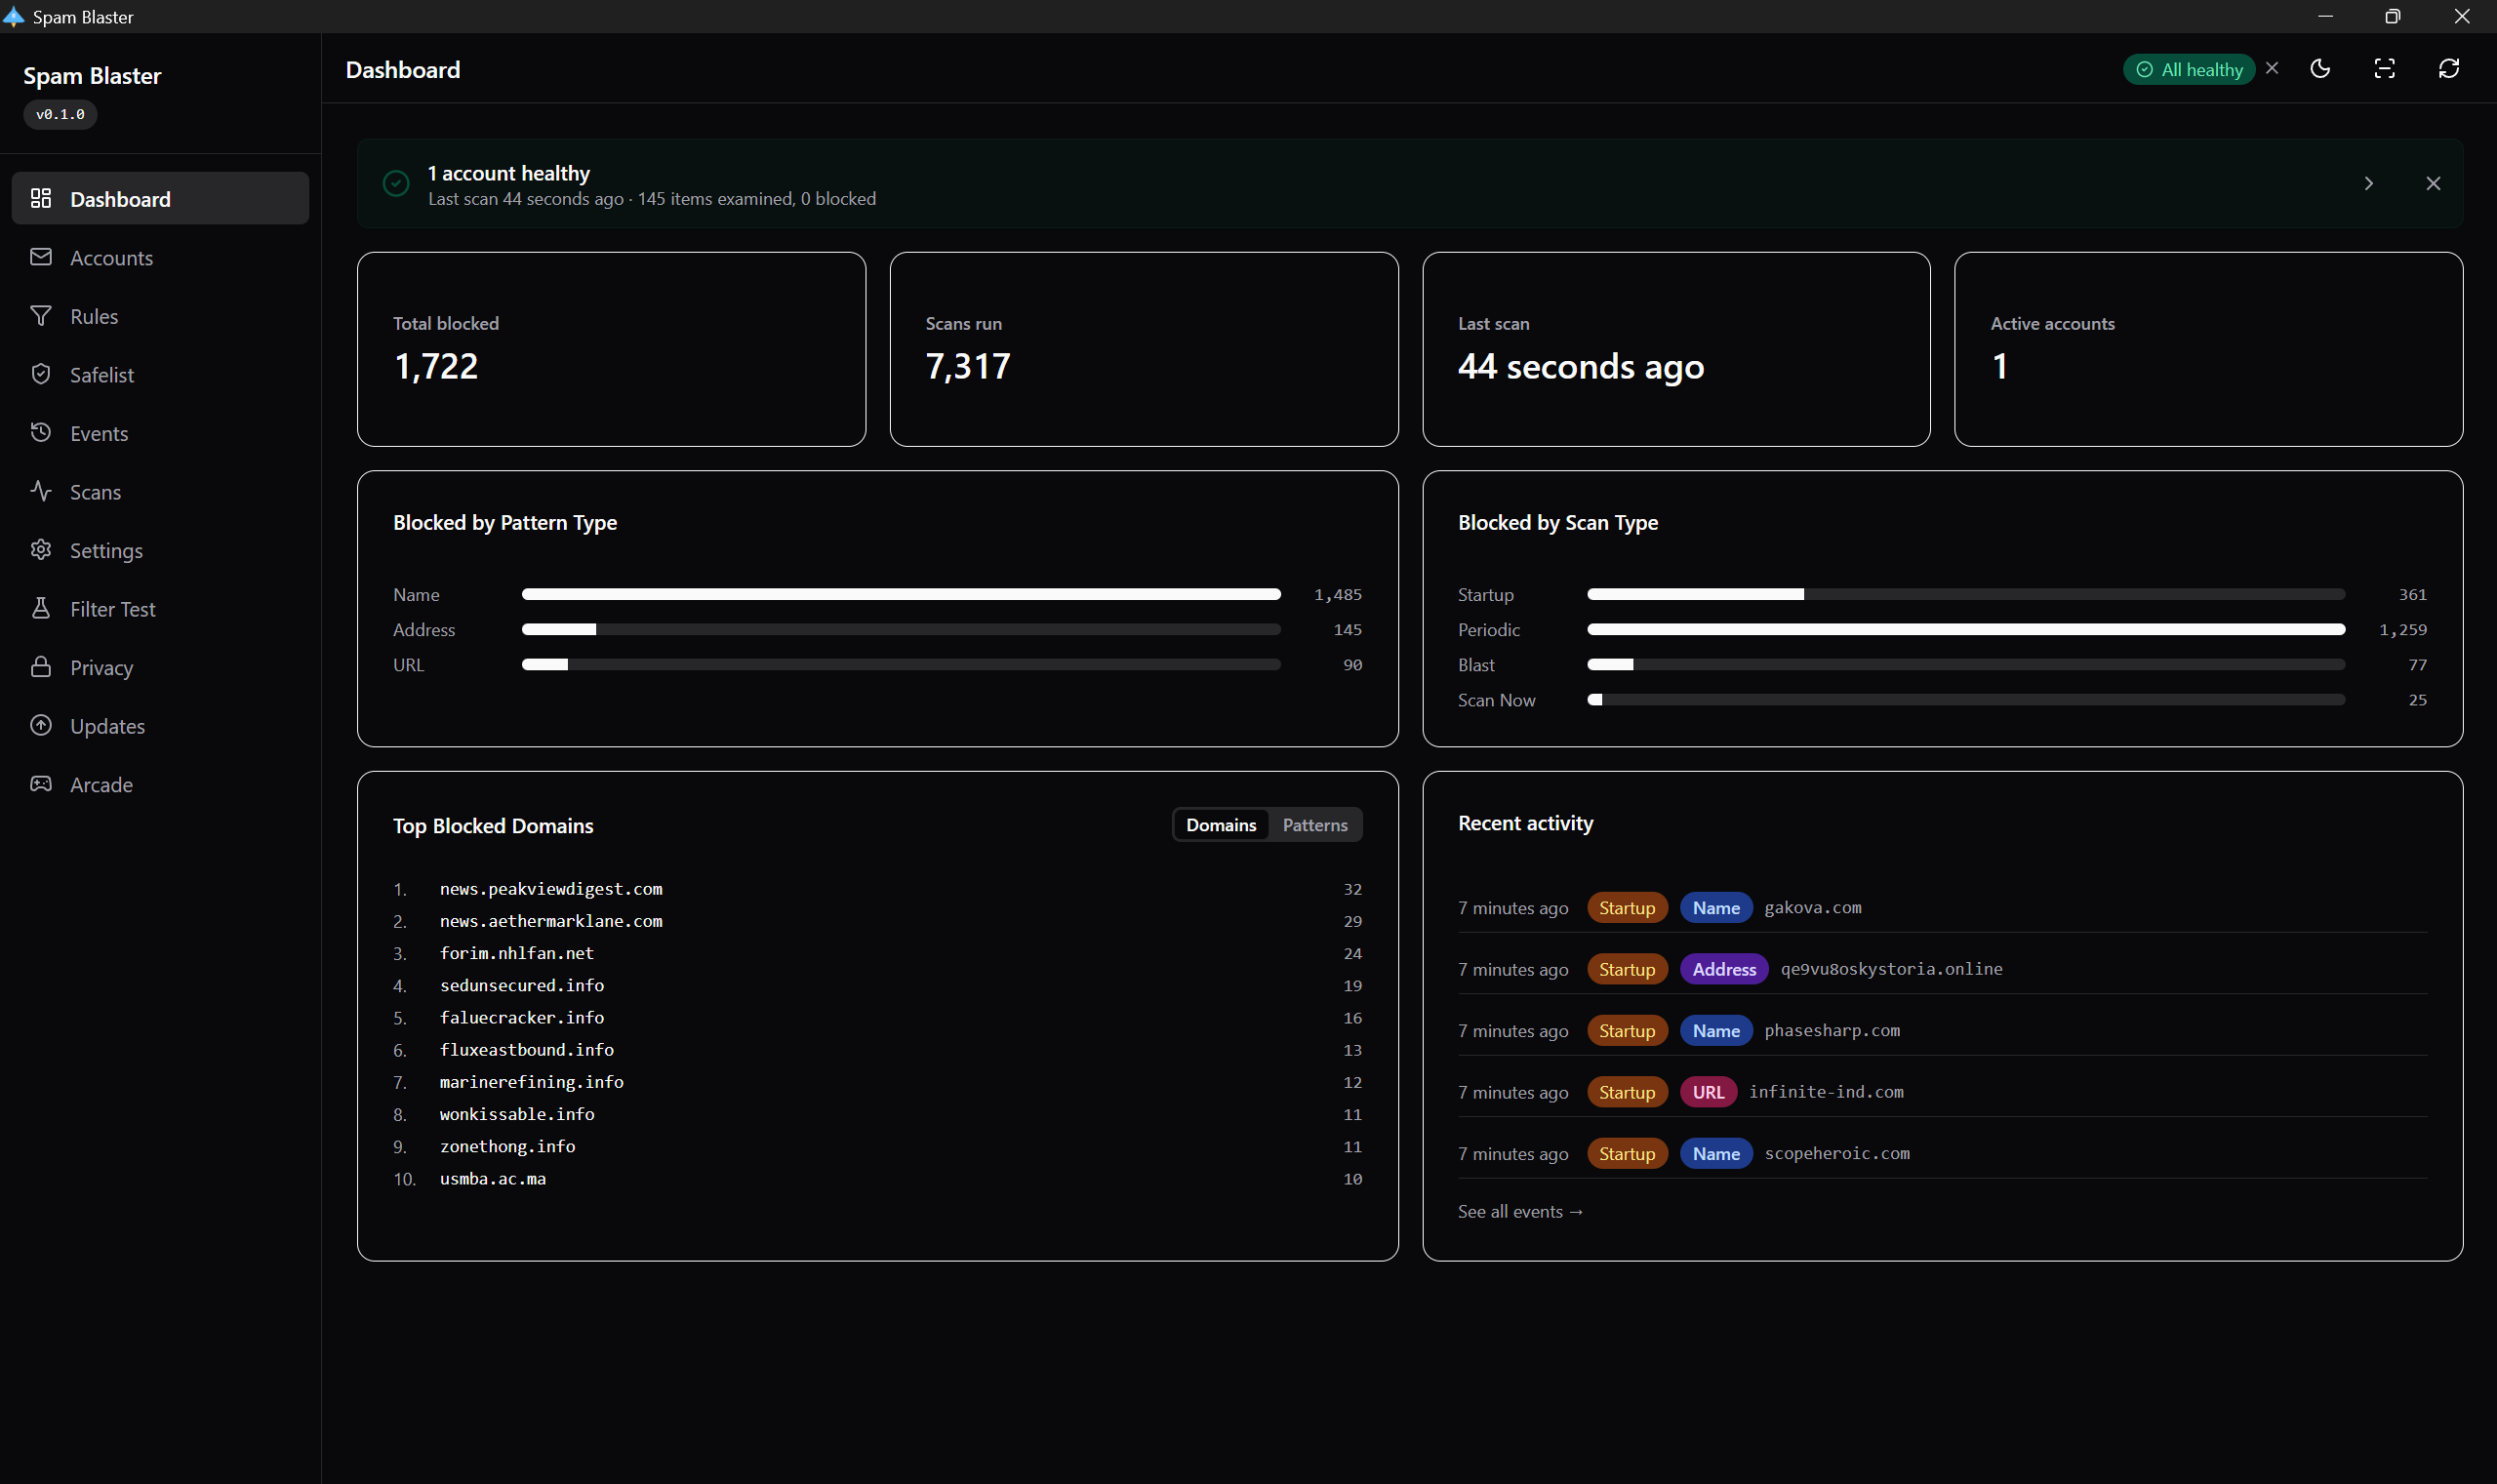Screen dimensions: 2497x1484
Task: Click the green check icon in banner
Action: click(x=396, y=183)
